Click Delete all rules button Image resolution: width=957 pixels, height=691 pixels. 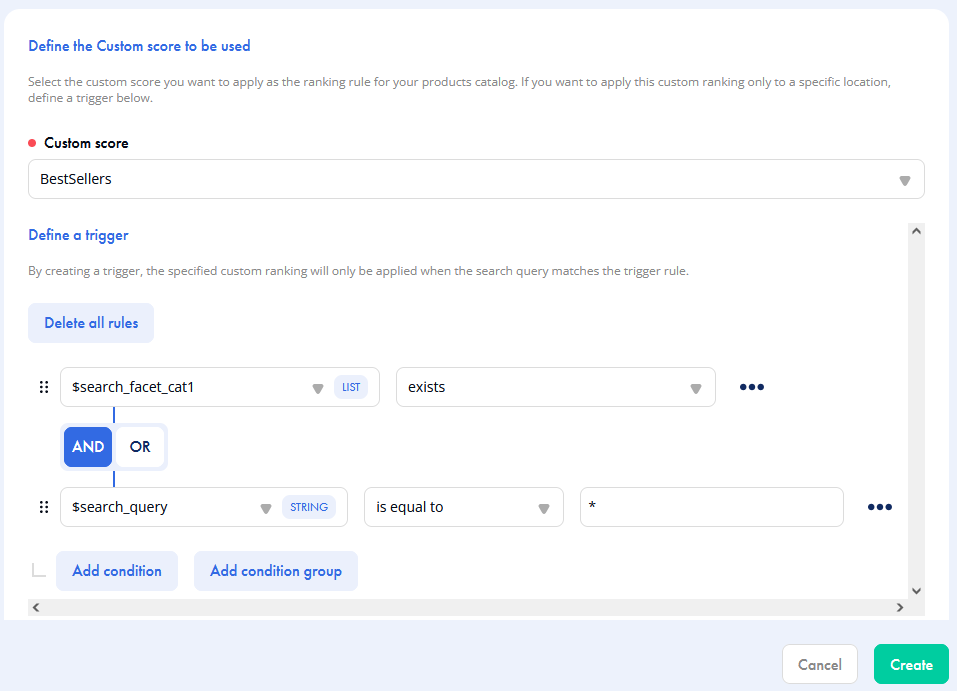91,323
